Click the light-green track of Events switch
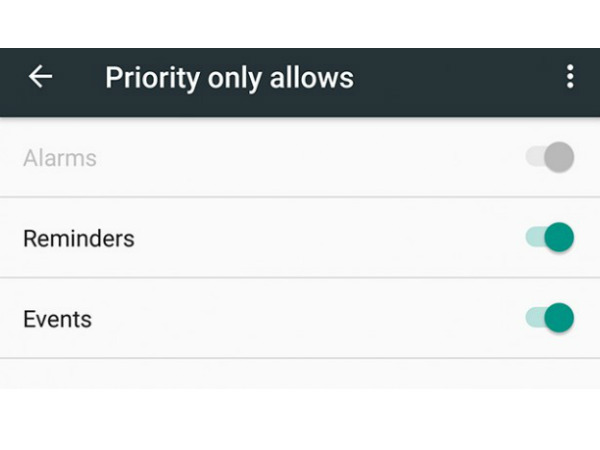 [x=533, y=318]
